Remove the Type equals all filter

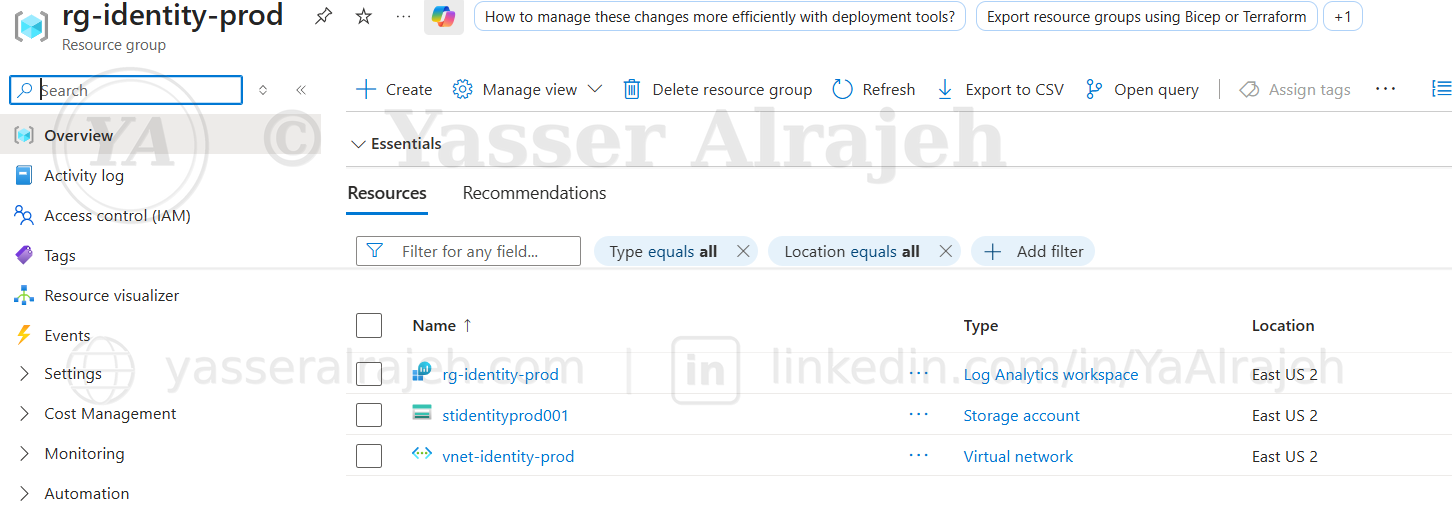tap(743, 251)
